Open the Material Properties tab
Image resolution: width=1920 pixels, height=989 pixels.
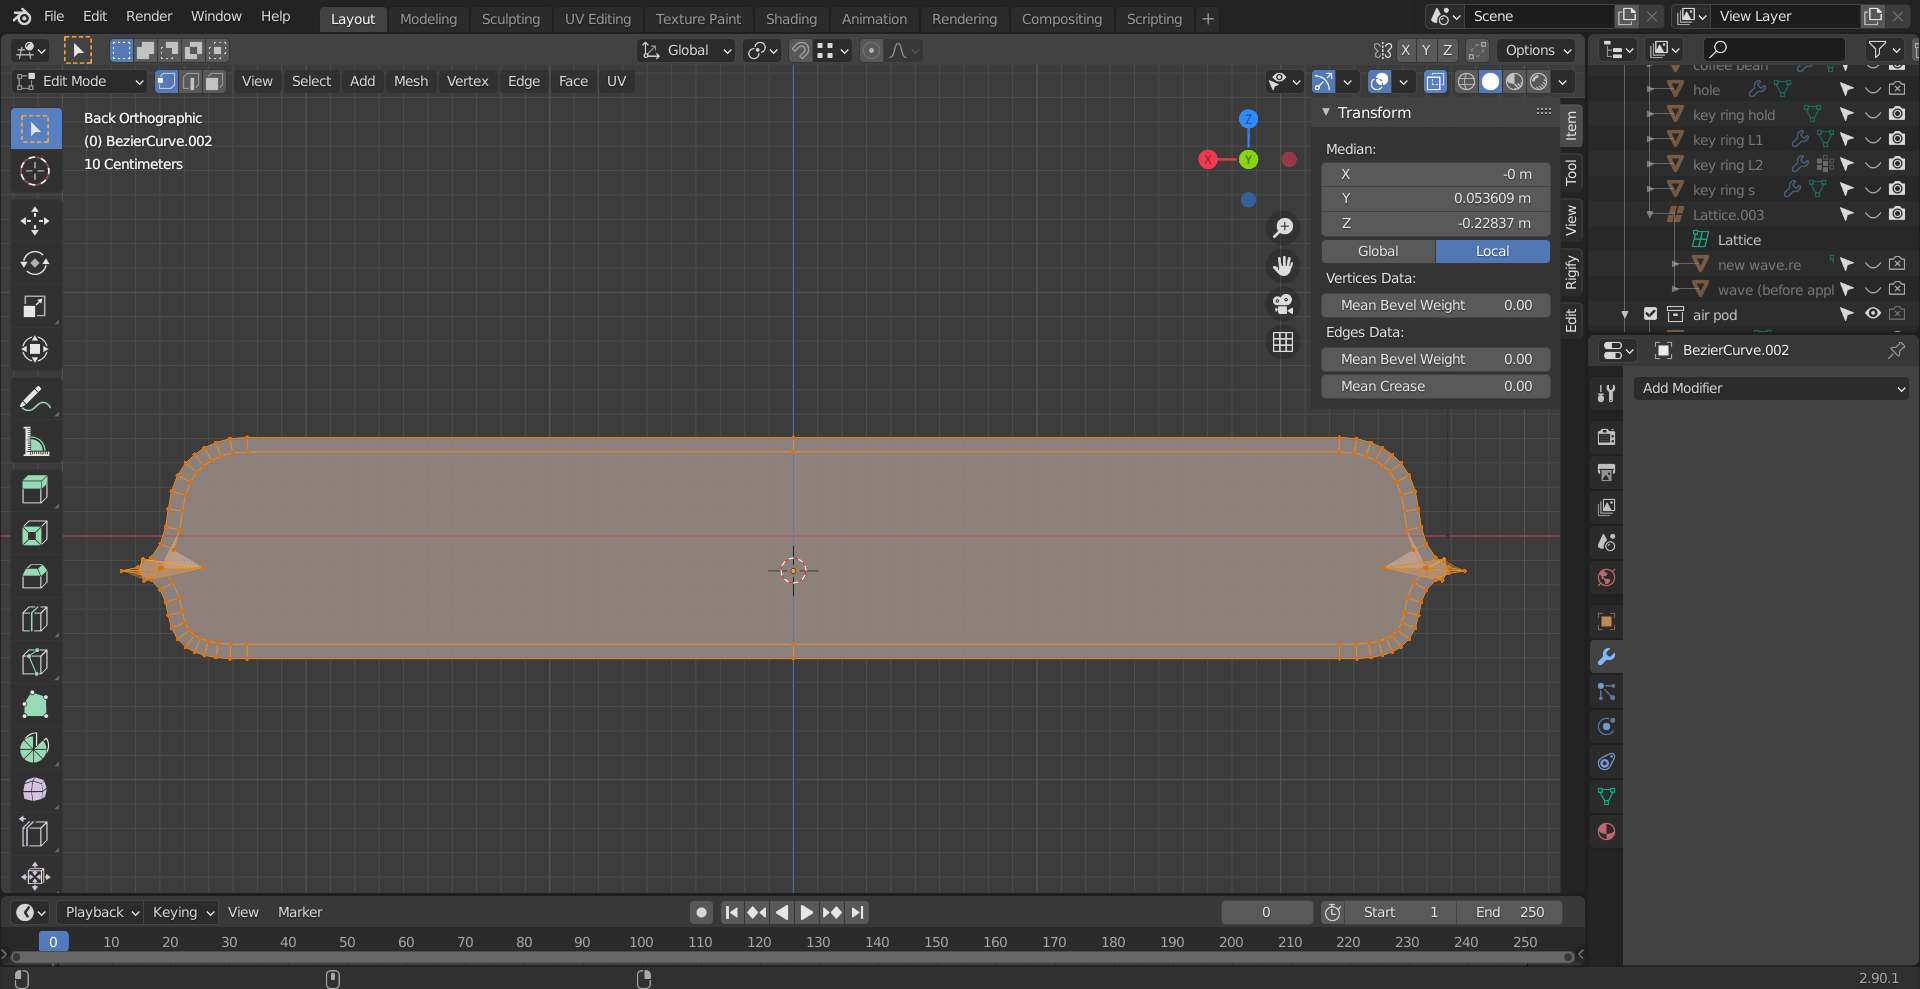point(1605,831)
